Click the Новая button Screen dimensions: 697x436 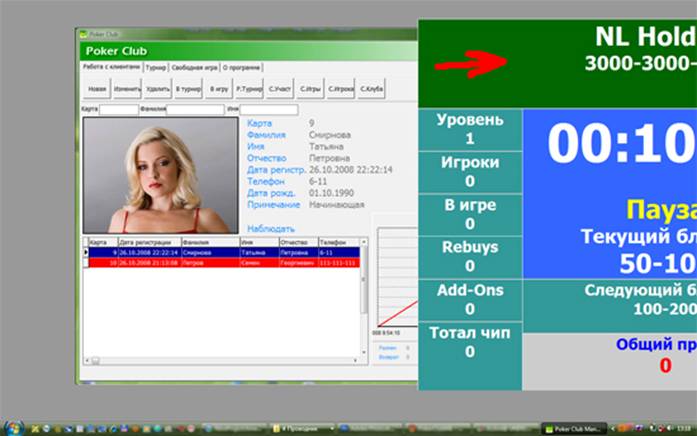pos(97,89)
